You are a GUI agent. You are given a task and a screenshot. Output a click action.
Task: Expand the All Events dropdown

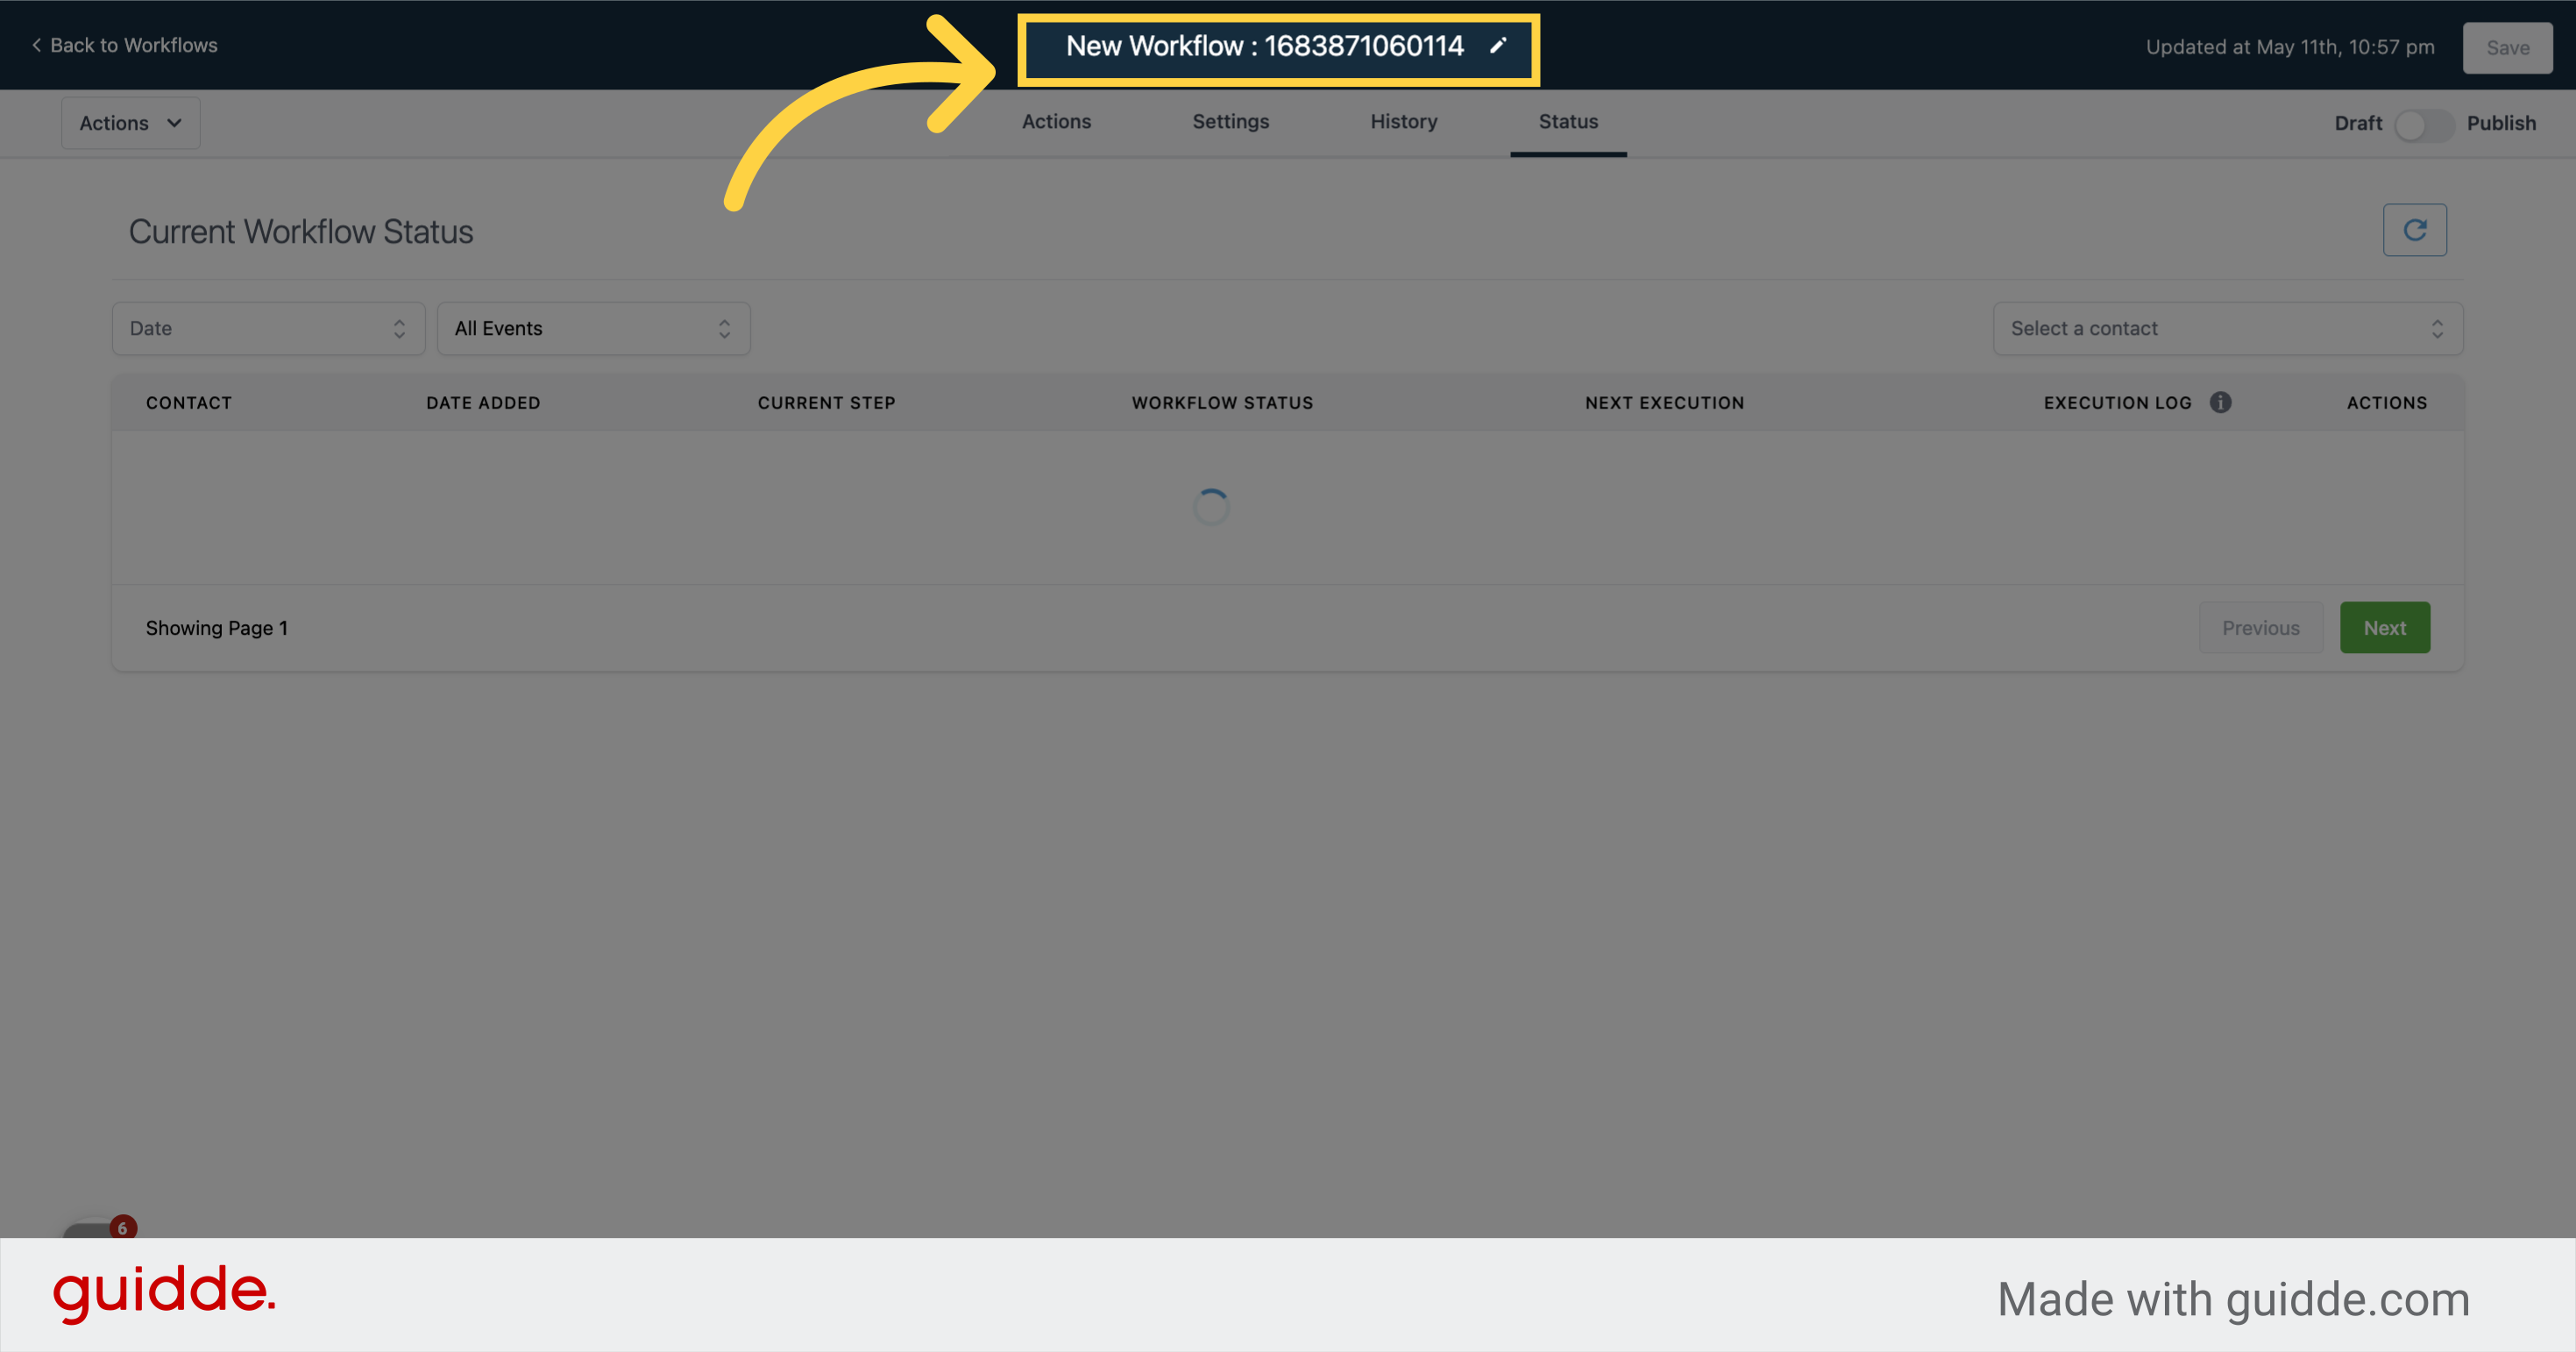coord(593,328)
